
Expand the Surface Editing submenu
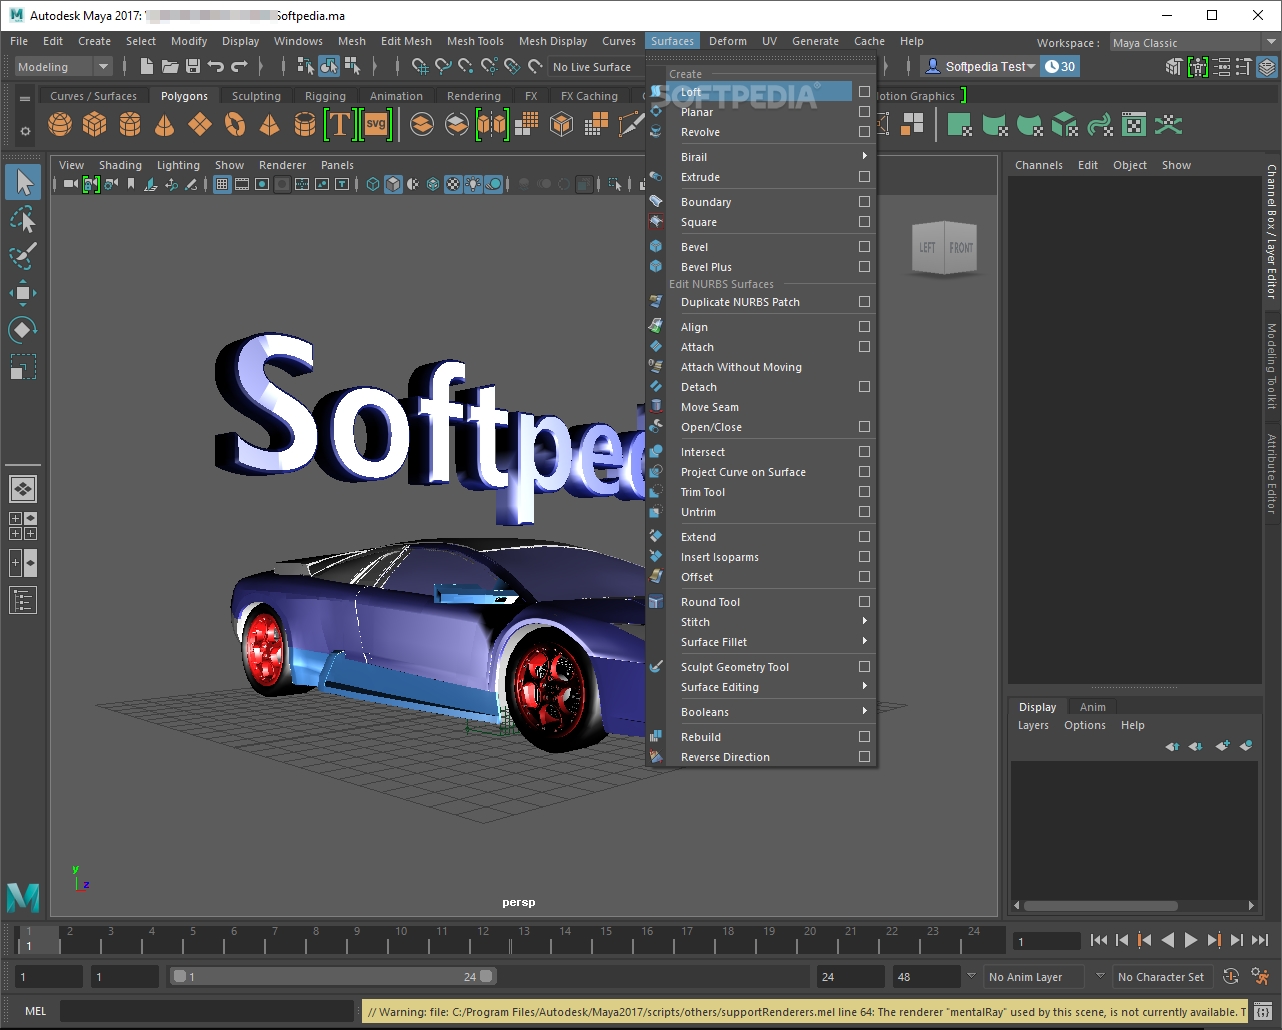(761, 687)
